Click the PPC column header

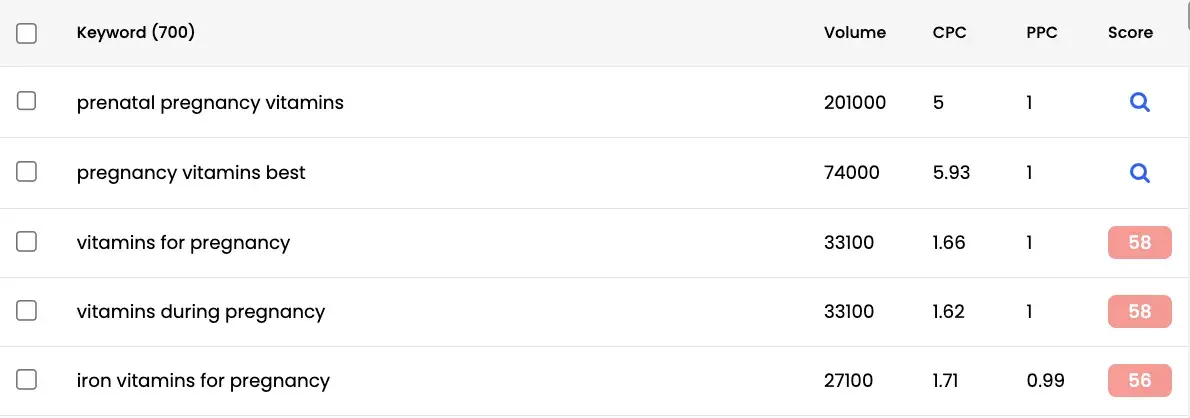coord(1041,33)
